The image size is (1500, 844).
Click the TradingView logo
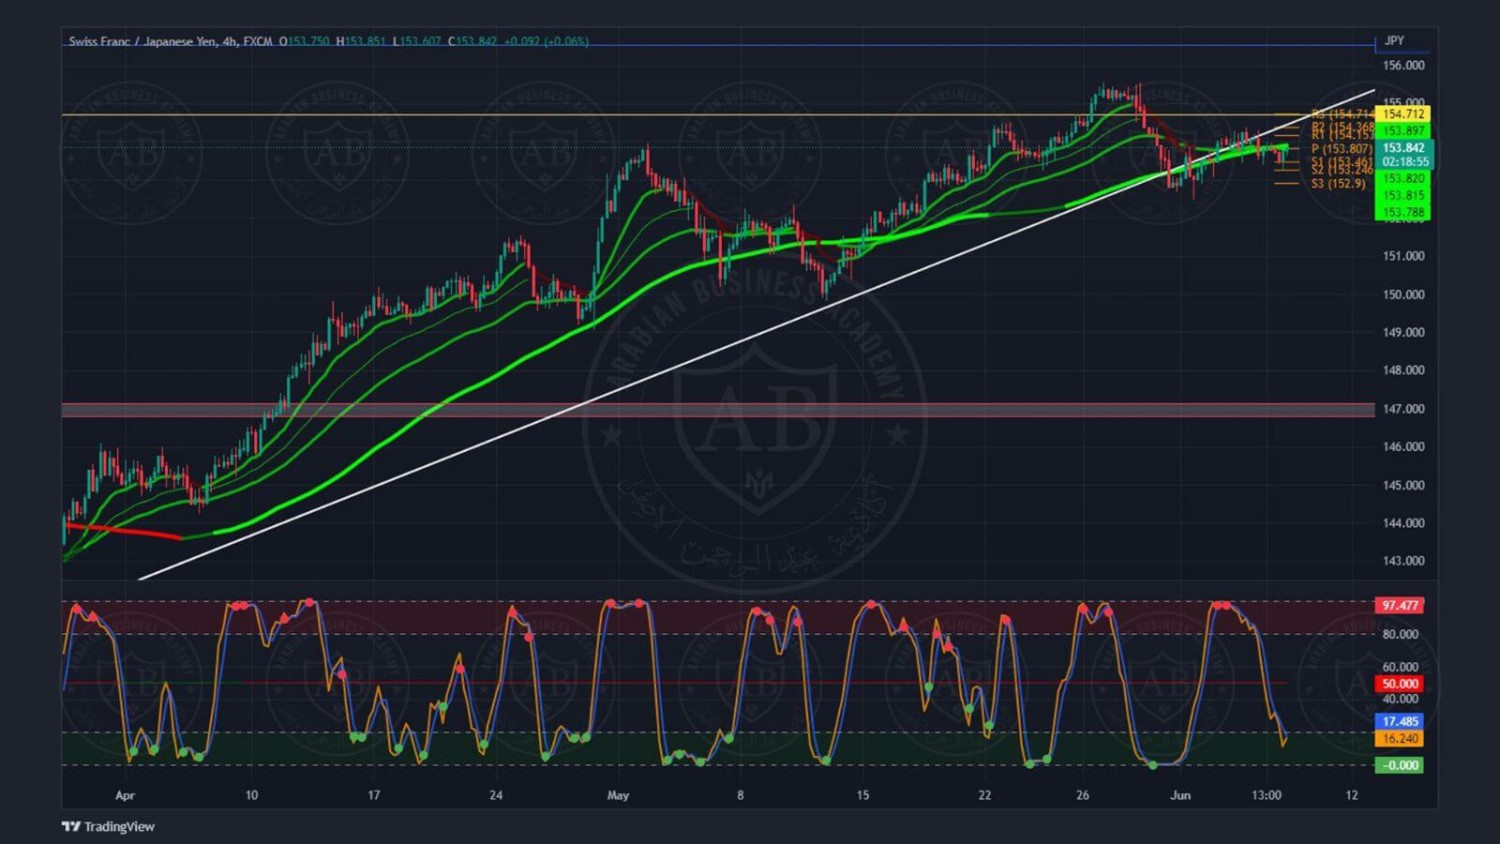pyautogui.click(x=108, y=826)
